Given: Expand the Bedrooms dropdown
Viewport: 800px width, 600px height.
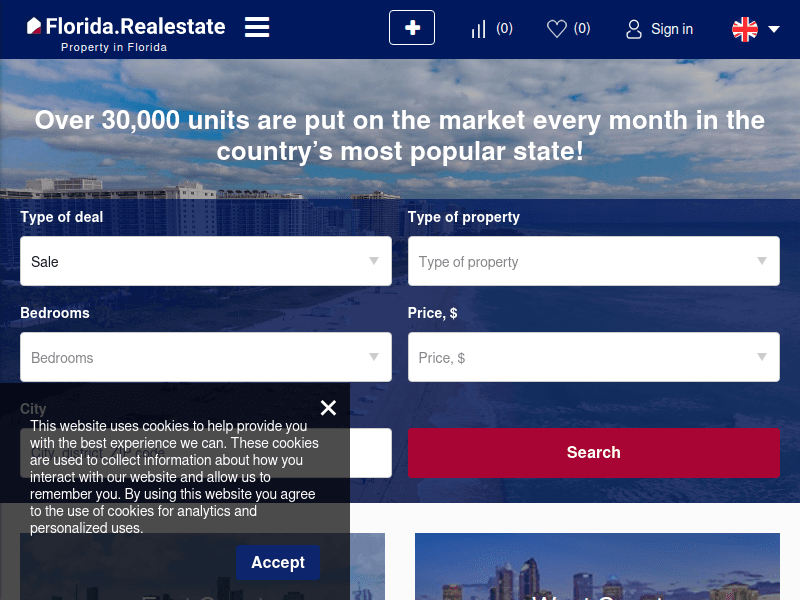Looking at the screenshot, I should pyautogui.click(x=205, y=358).
